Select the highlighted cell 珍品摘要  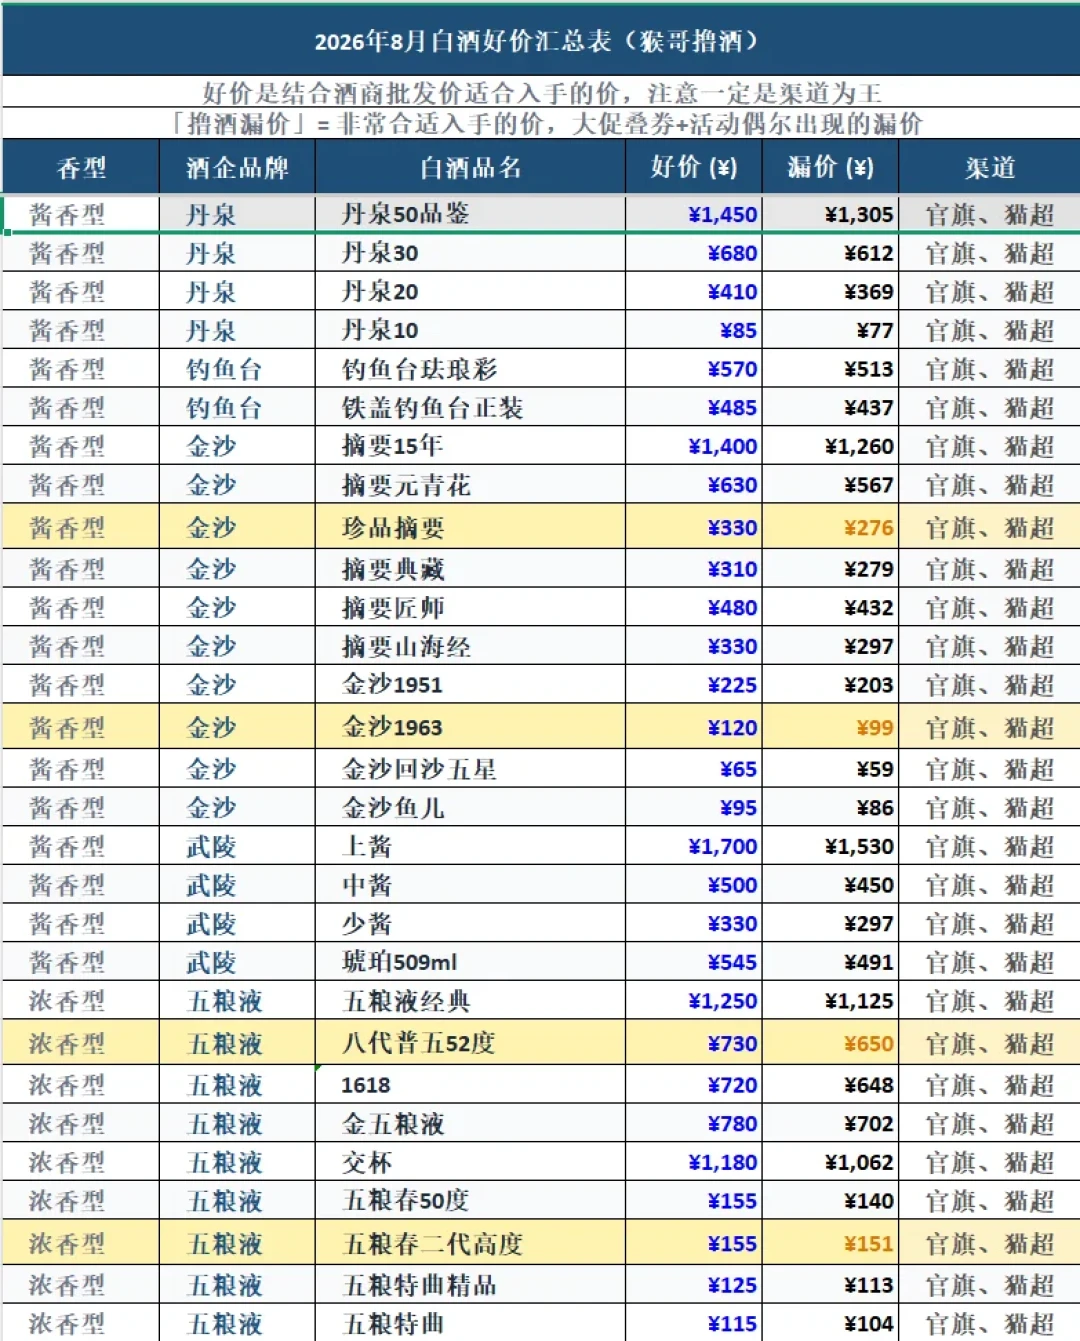click(470, 527)
